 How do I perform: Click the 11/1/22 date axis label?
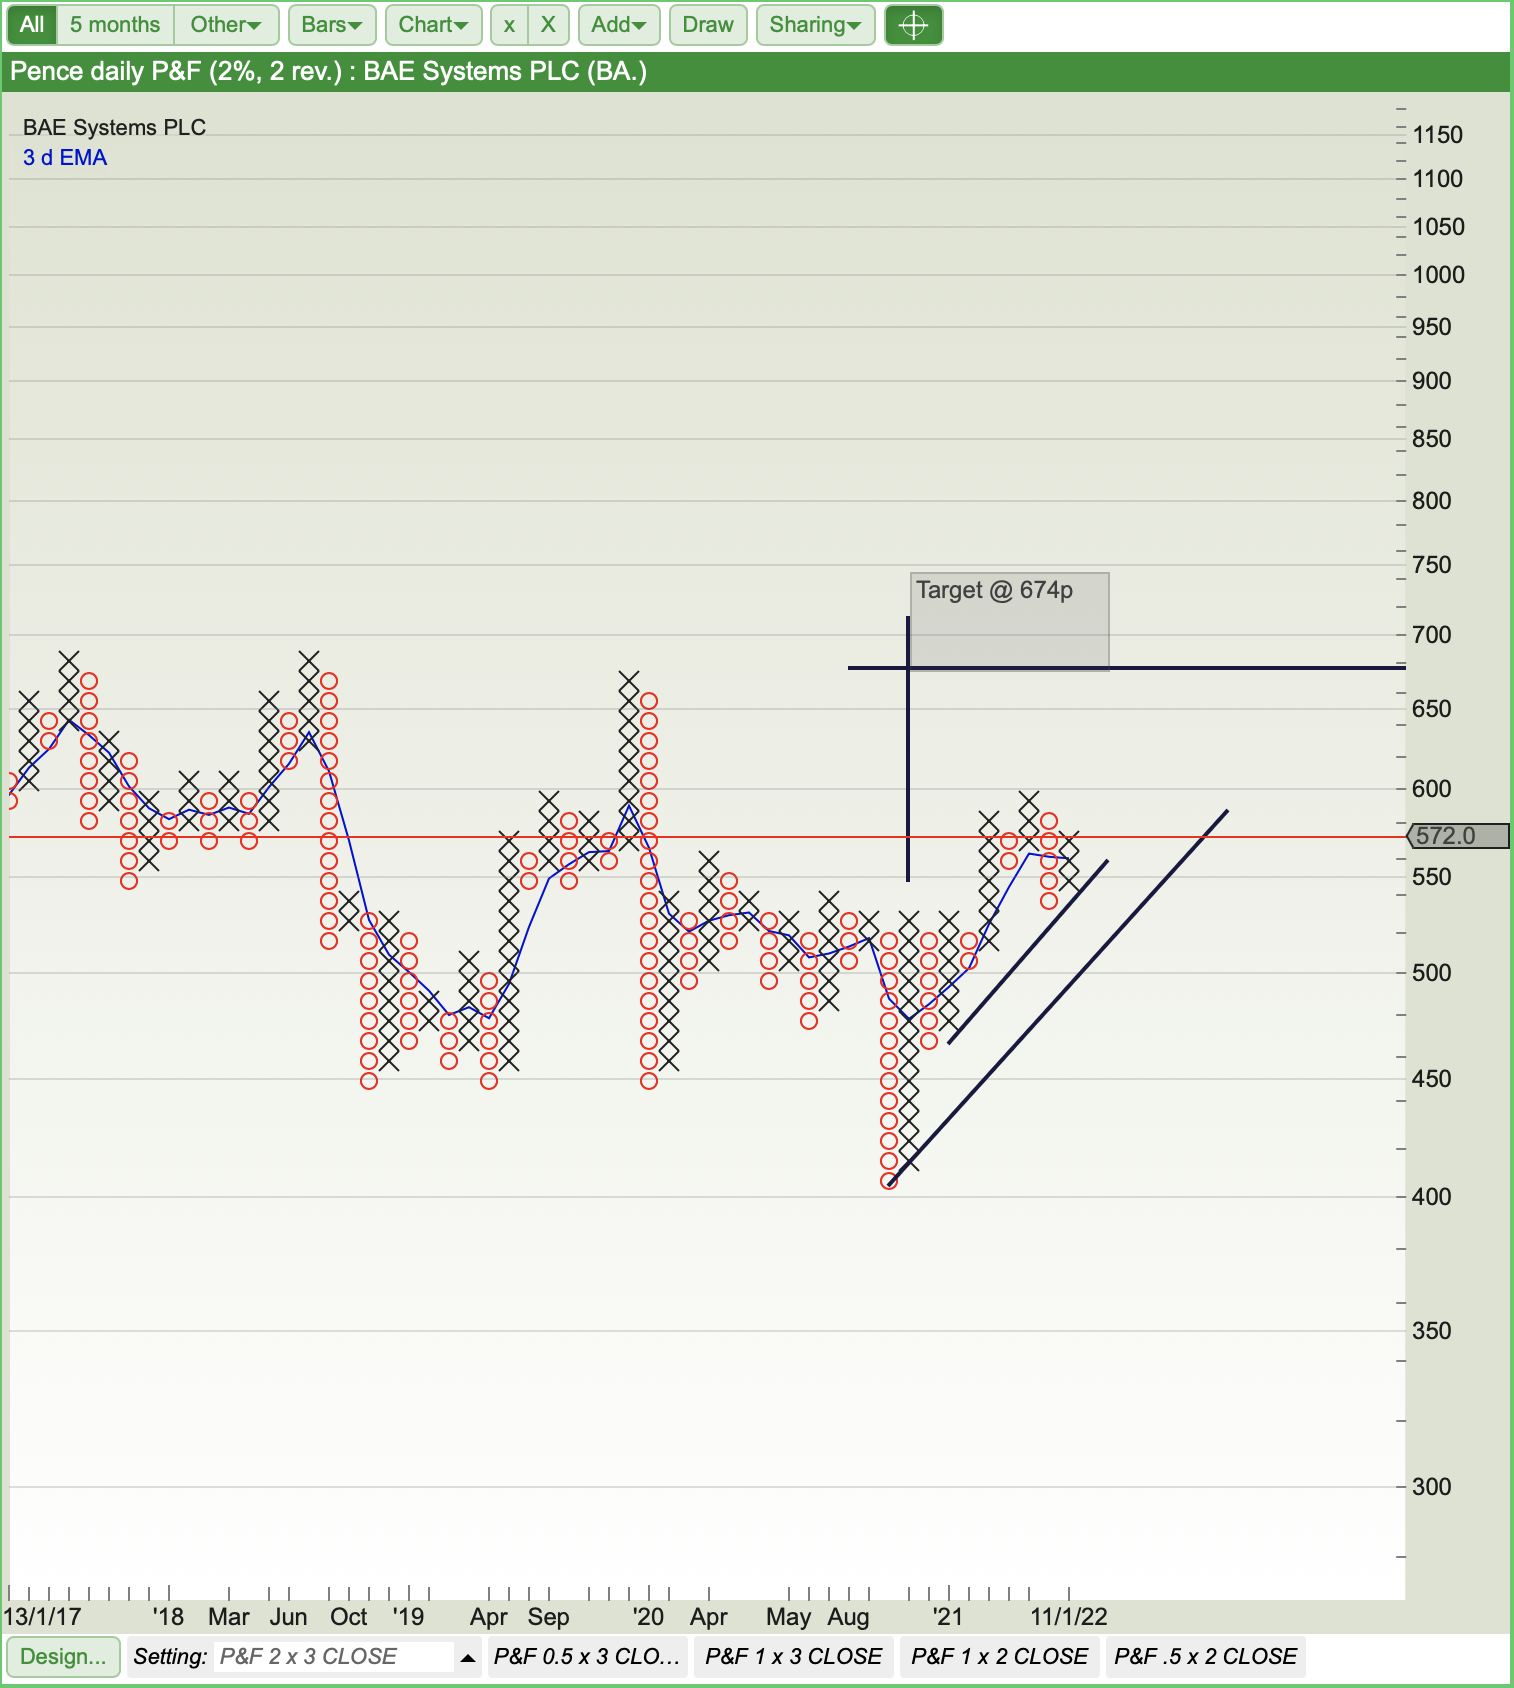tap(1069, 1617)
